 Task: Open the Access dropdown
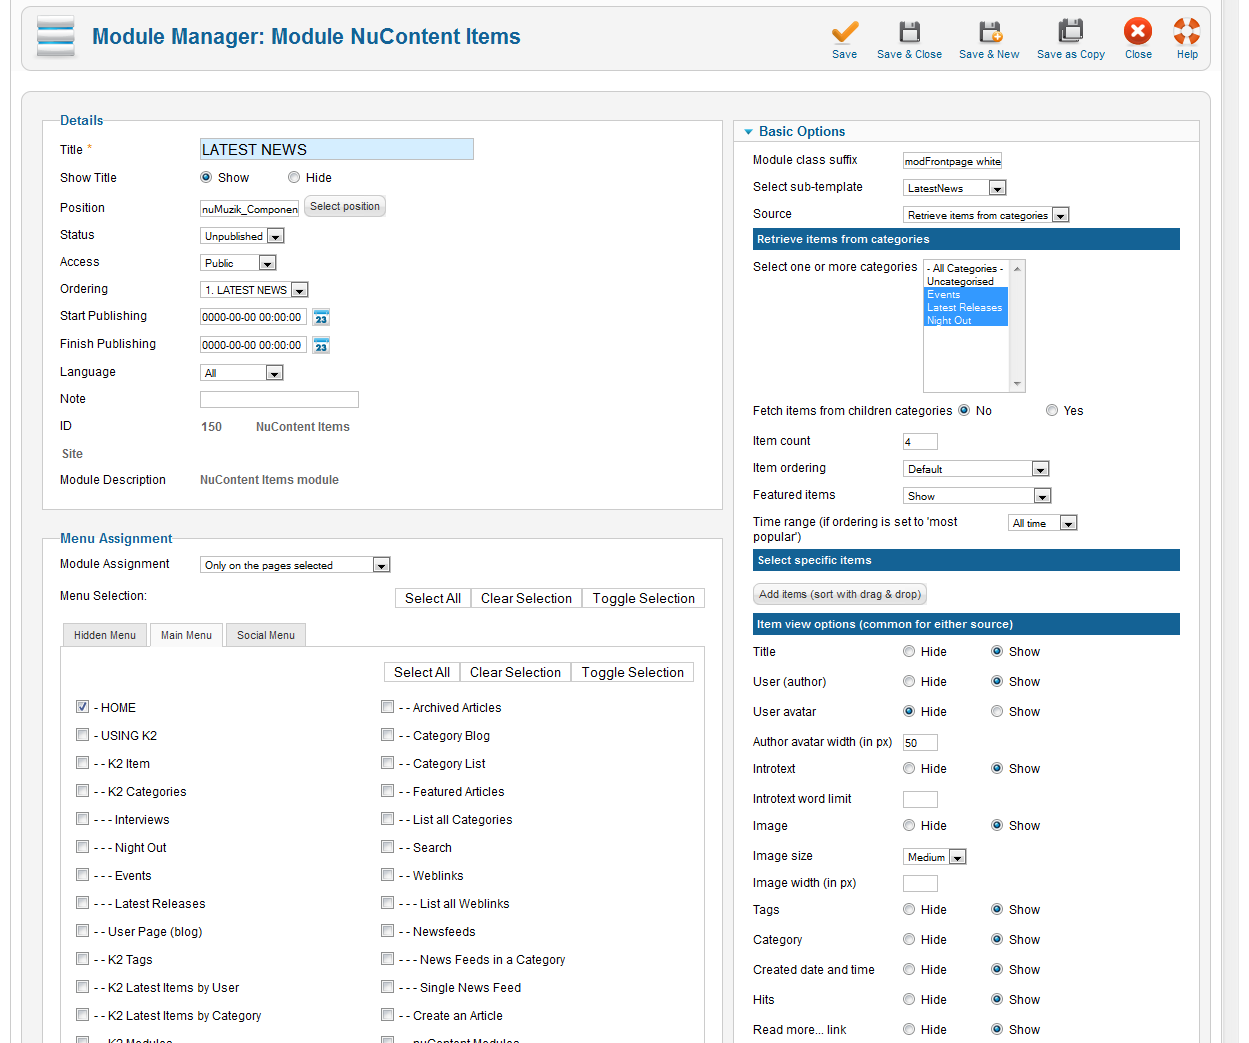click(x=238, y=263)
